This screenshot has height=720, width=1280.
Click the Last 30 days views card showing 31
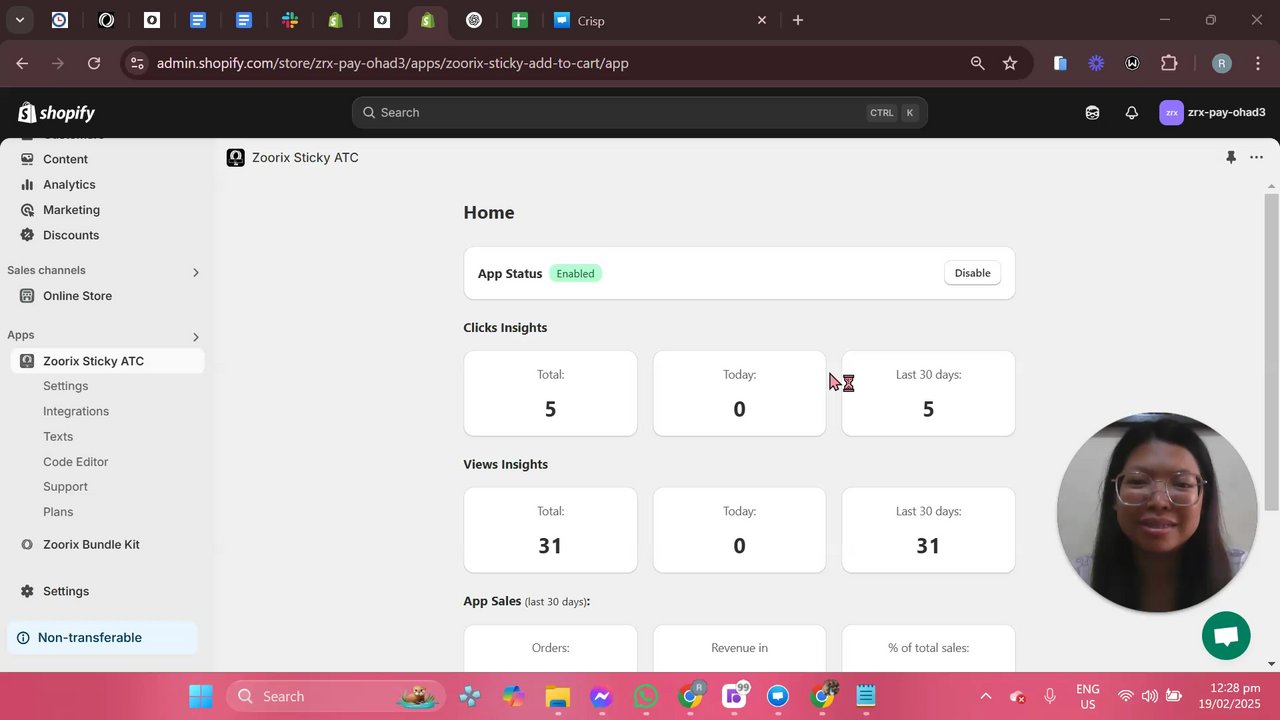[928, 530]
